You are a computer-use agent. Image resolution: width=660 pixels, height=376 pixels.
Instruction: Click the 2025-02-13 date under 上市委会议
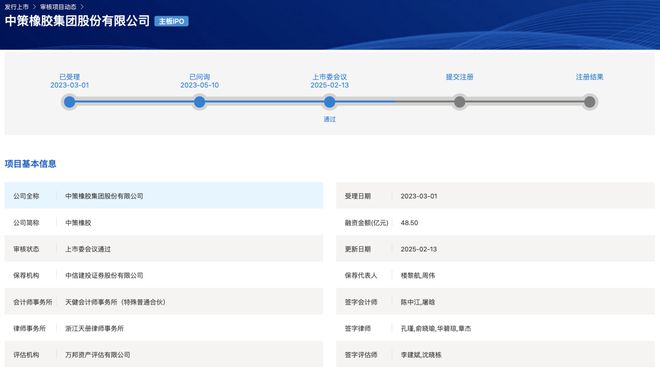(x=330, y=85)
